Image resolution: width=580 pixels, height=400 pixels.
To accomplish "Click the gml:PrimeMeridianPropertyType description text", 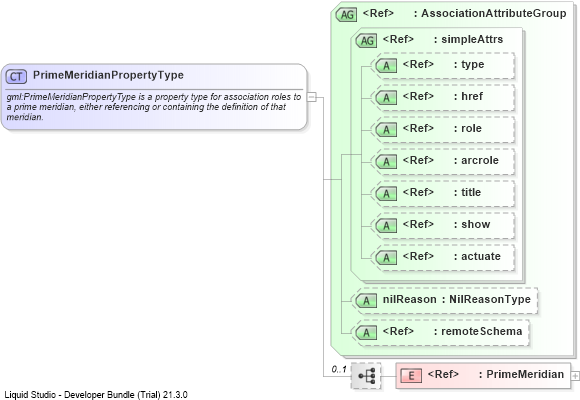I will (x=154, y=107).
